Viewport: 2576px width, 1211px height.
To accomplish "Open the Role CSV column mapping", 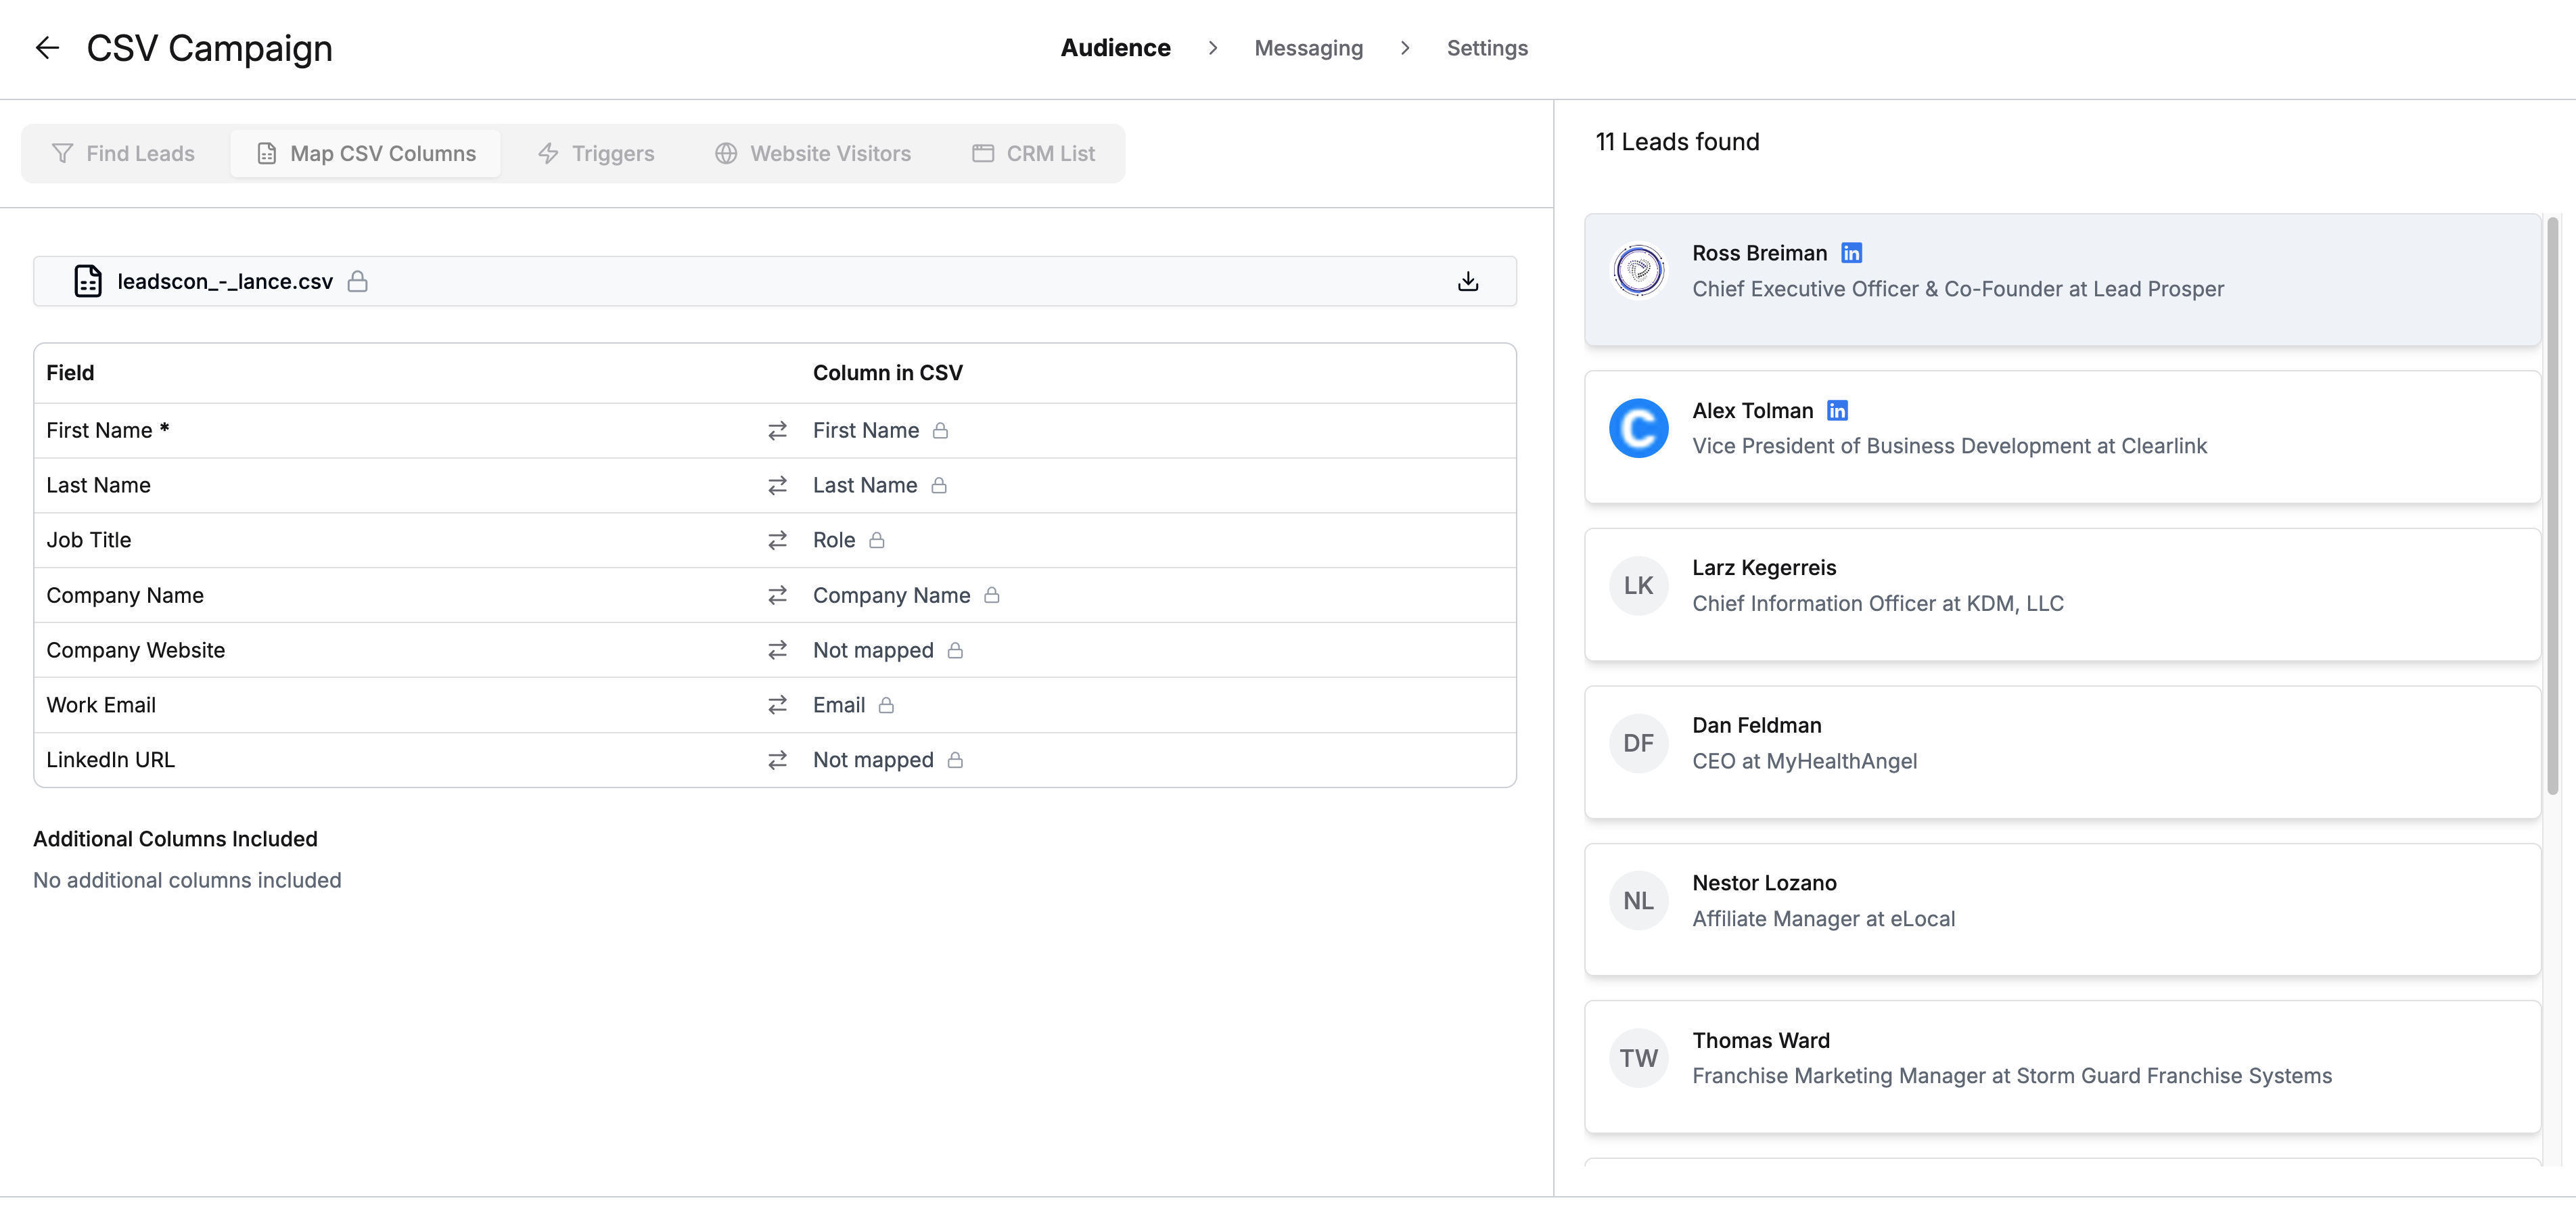I will coord(834,541).
